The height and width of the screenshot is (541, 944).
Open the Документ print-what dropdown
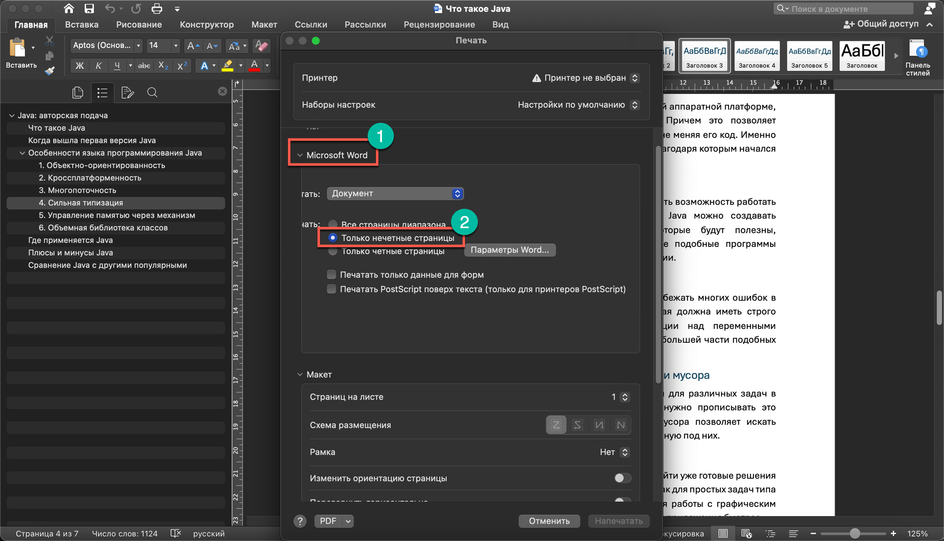[395, 193]
